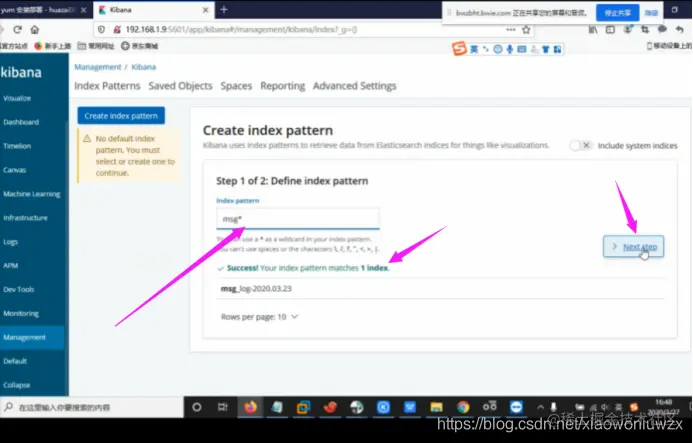The image size is (693, 443).
Task: Open the page actions three-dot menu
Action: pyautogui.click(x=510, y=30)
